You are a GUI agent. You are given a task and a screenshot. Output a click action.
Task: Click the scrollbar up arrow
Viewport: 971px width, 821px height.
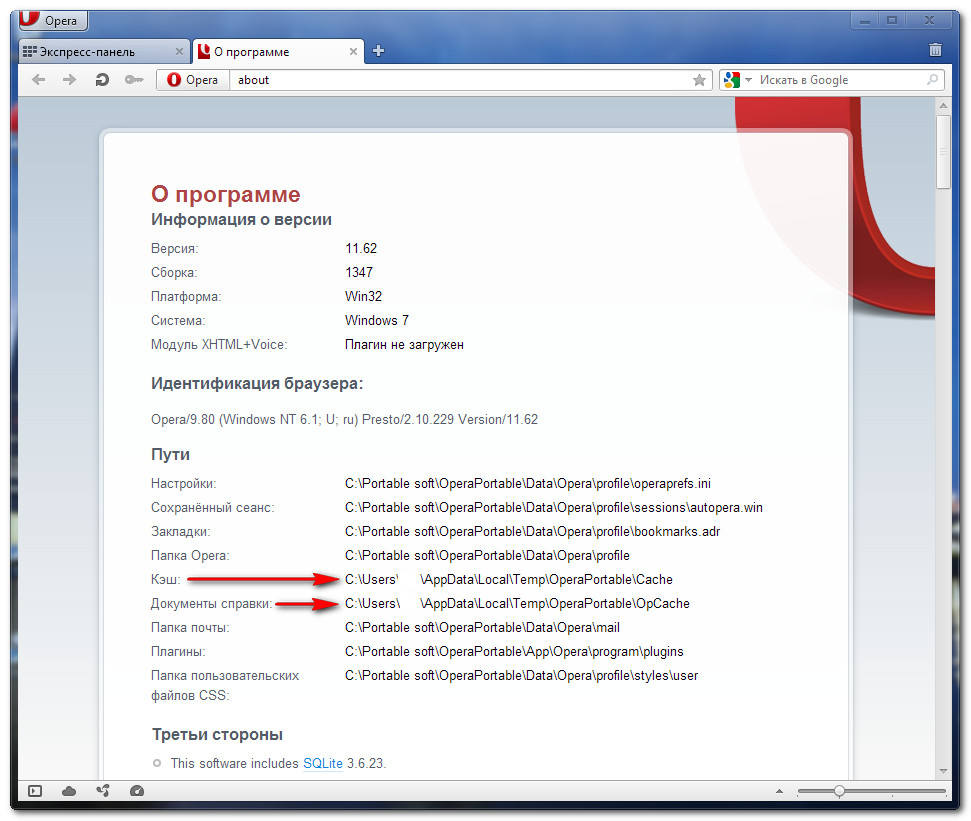click(943, 105)
